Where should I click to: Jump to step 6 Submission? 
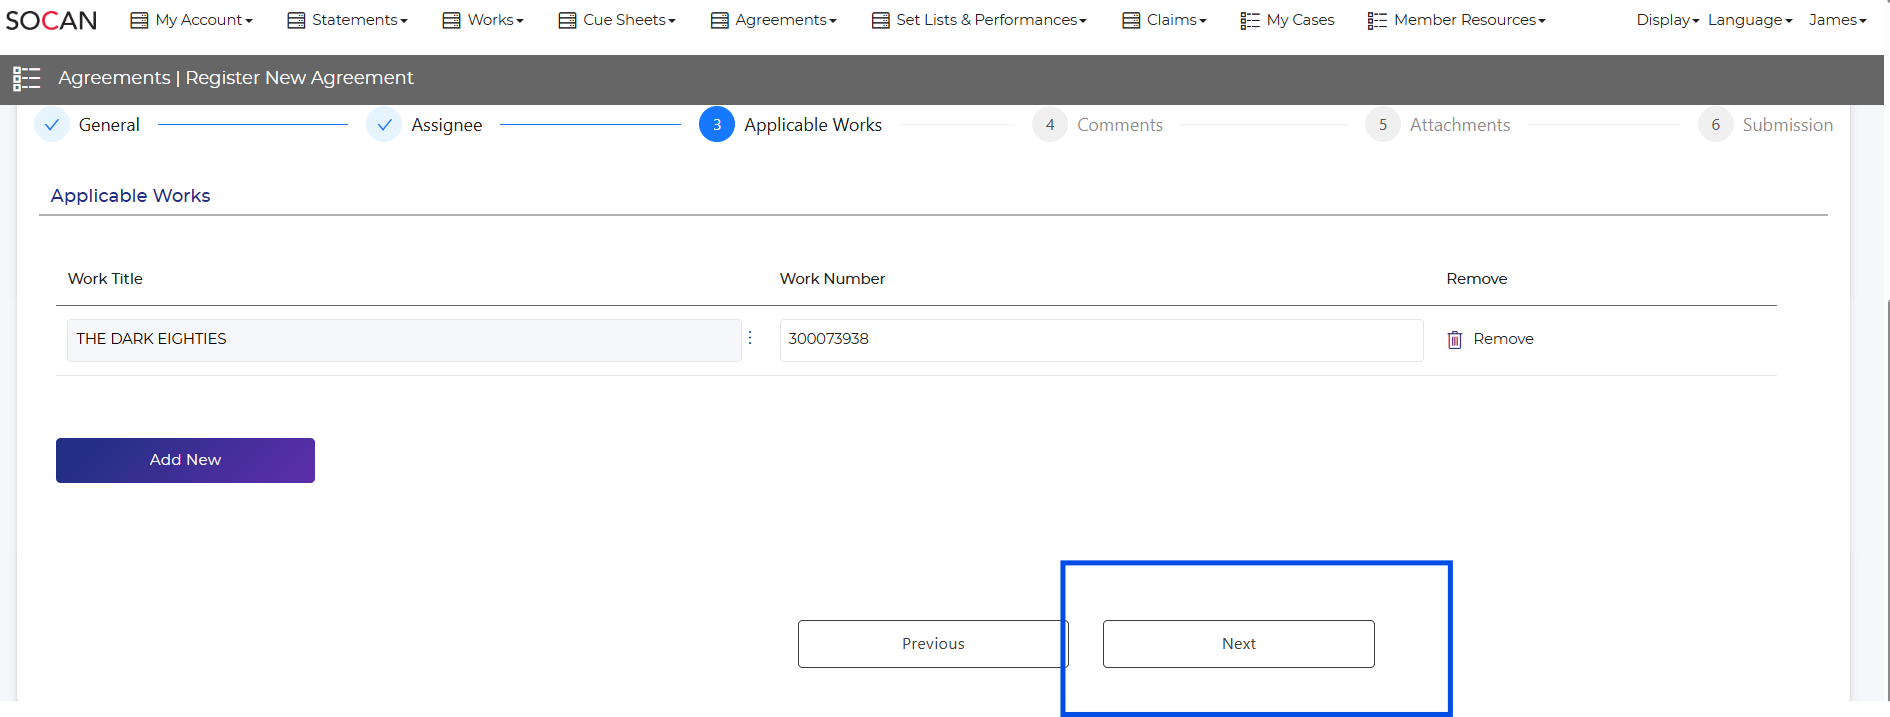(x=1715, y=125)
